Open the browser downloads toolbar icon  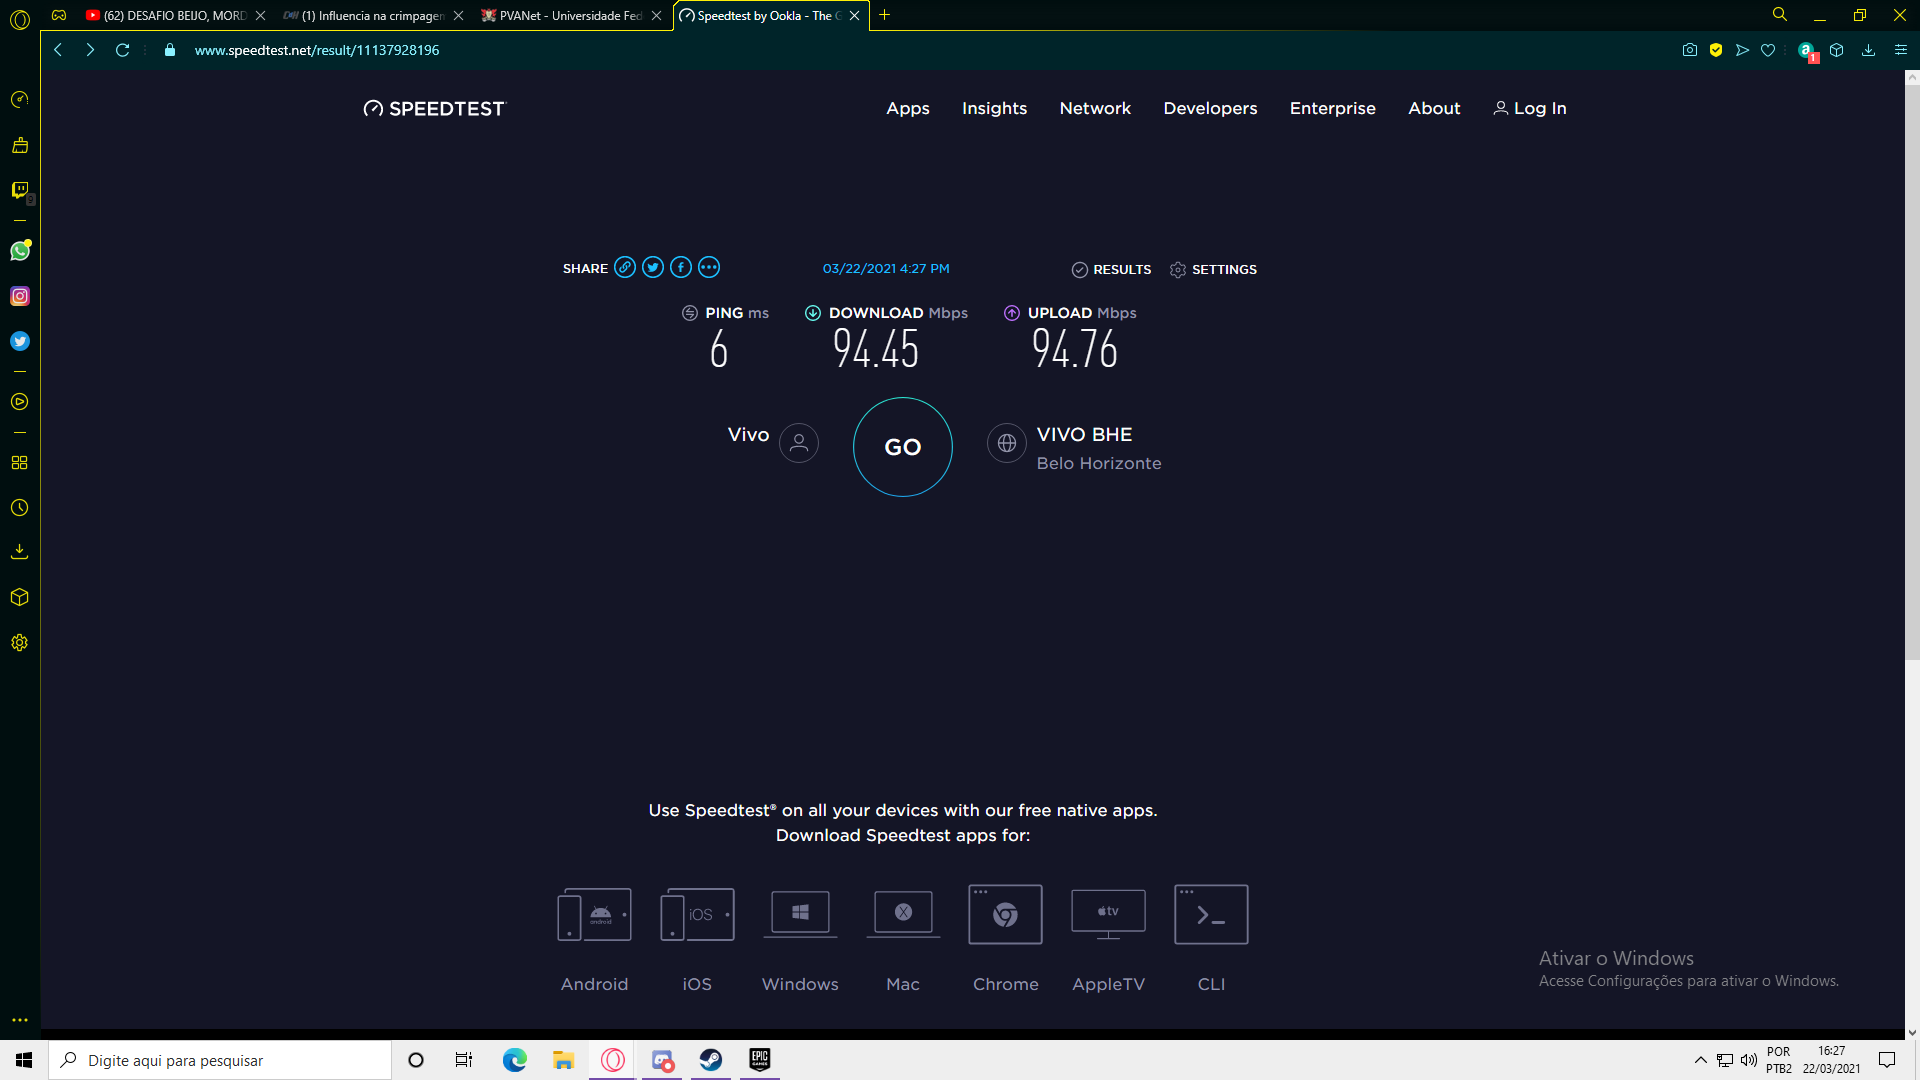1868,50
